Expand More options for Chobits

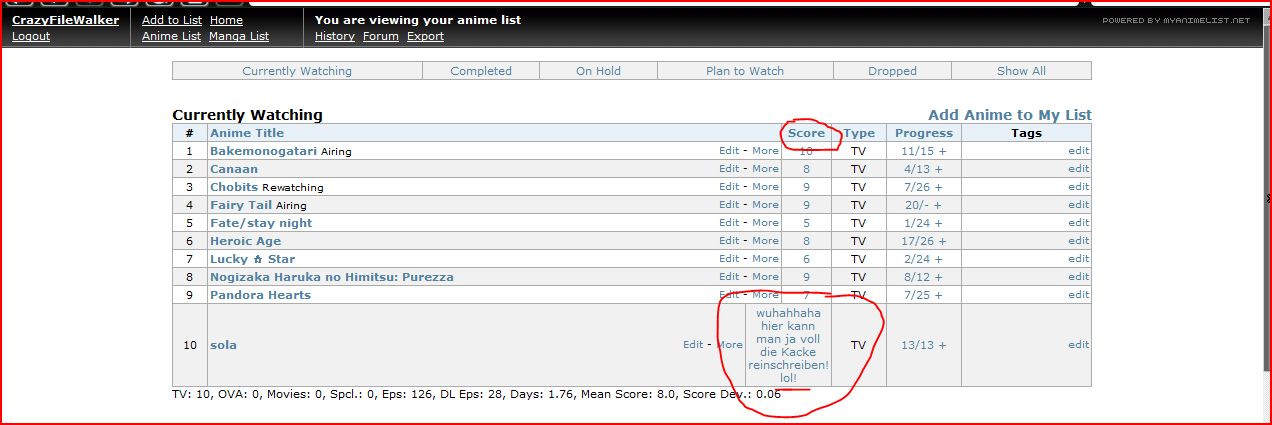pyautogui.click(x=765, y=187)
